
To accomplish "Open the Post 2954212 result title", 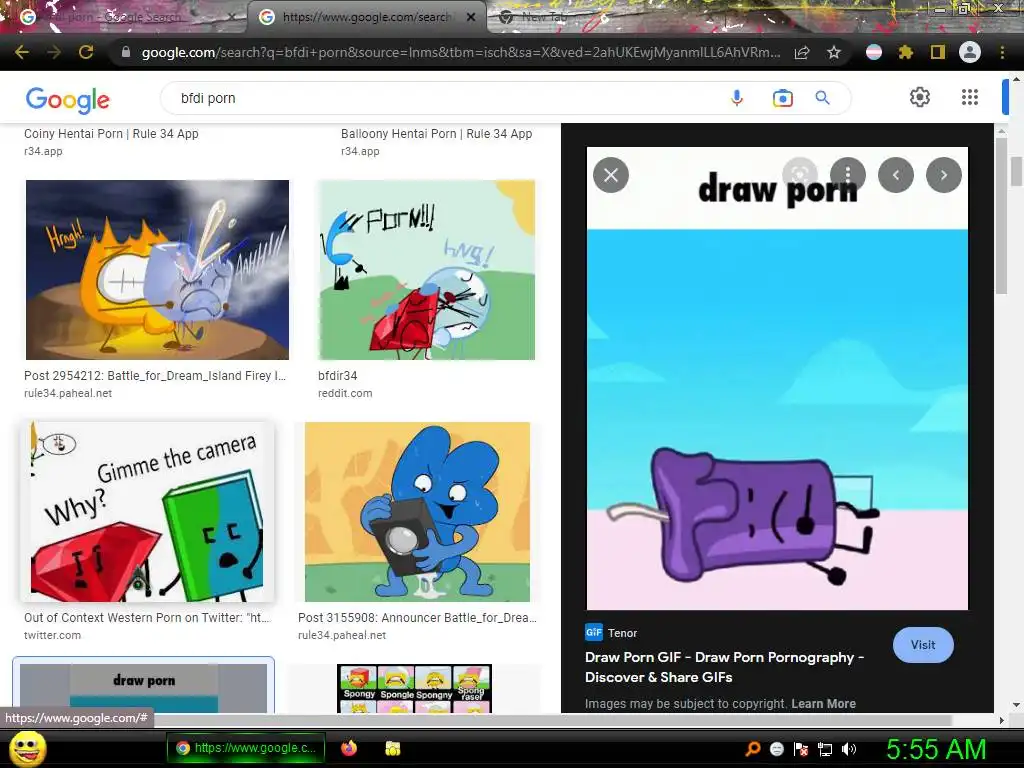I will point(155,376).
